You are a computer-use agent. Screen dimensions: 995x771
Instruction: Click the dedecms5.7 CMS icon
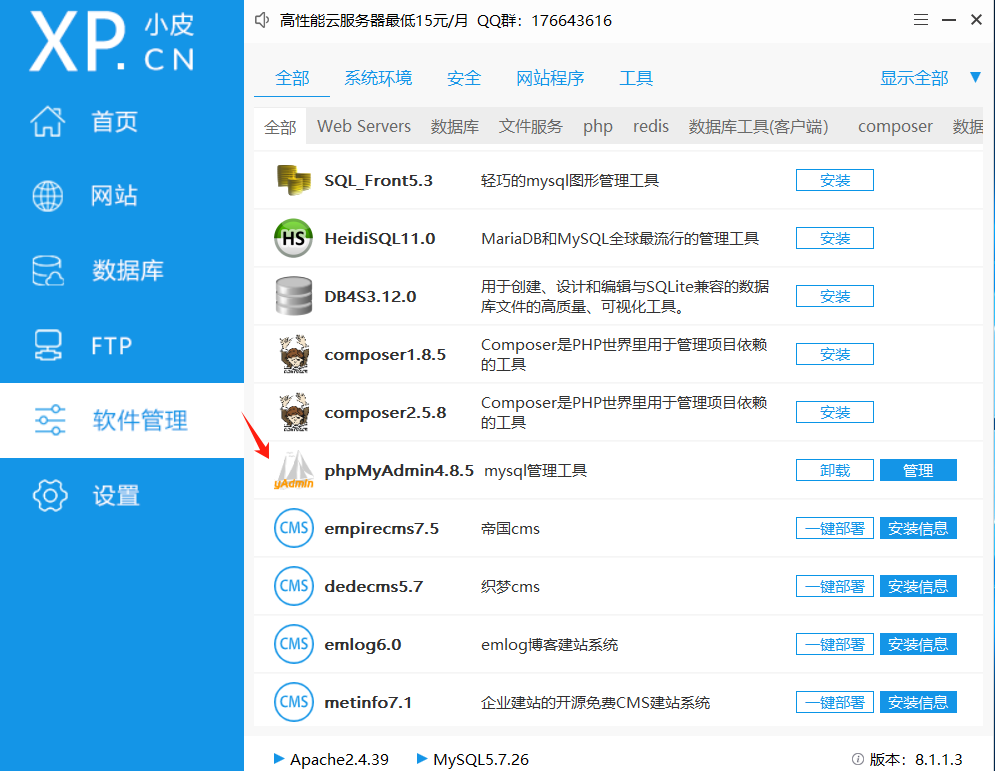tap(294, 586)
